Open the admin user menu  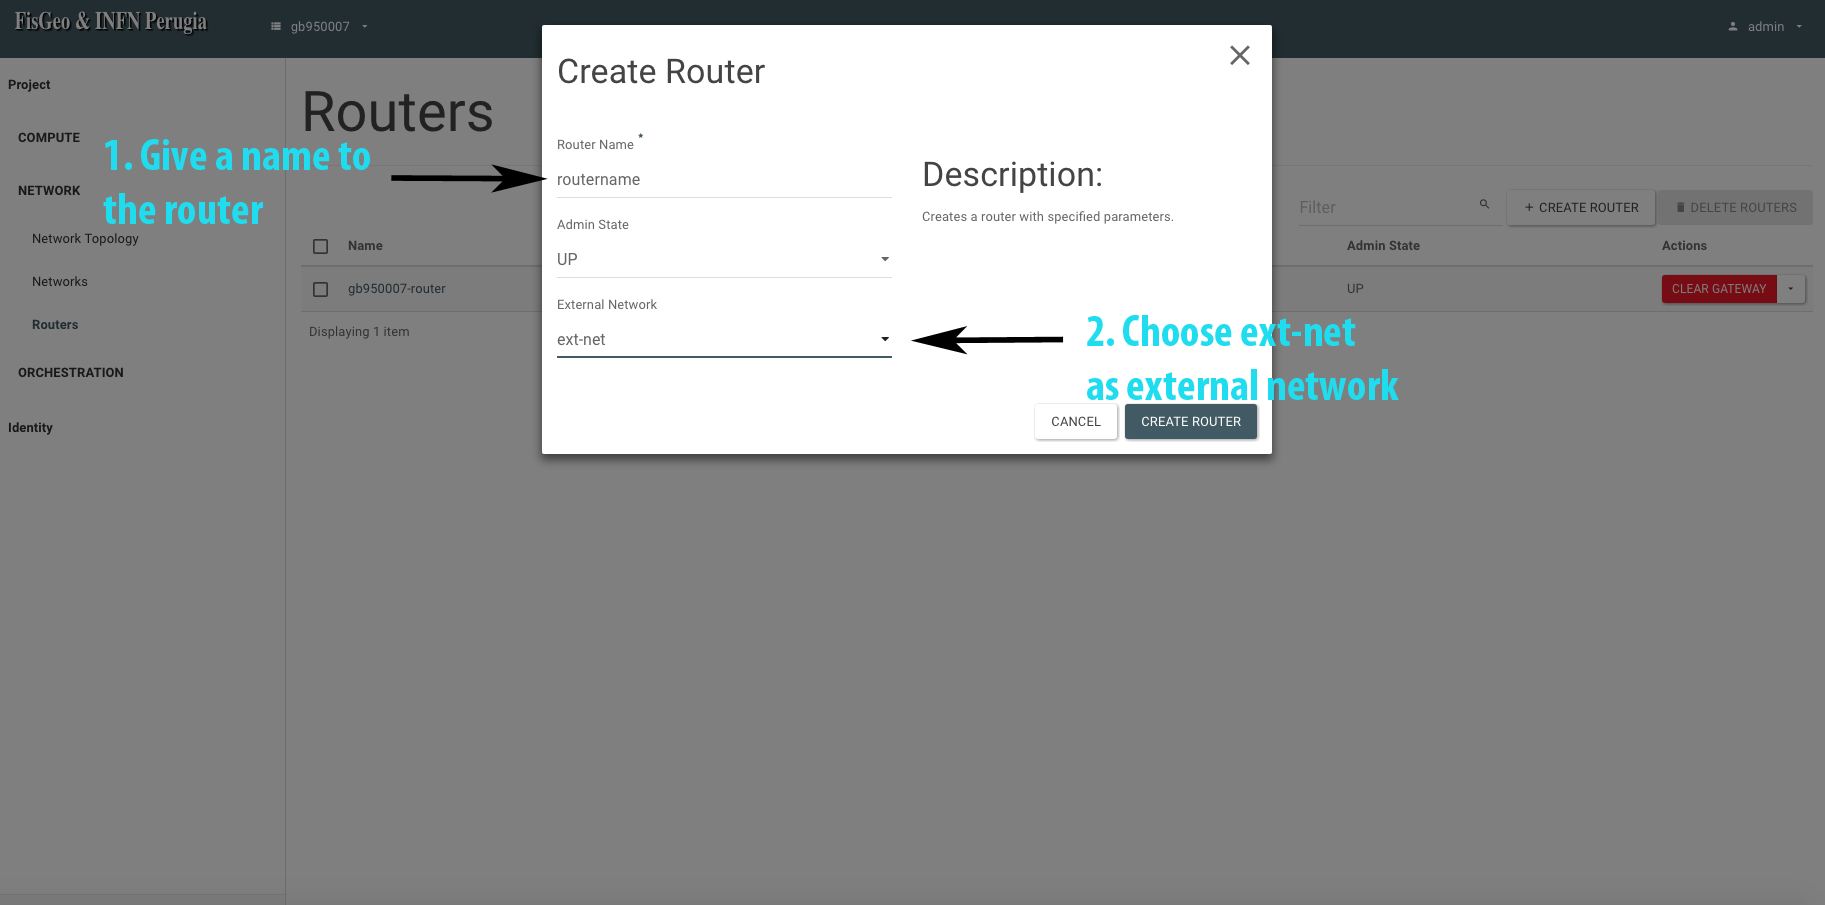(1766, 27)
